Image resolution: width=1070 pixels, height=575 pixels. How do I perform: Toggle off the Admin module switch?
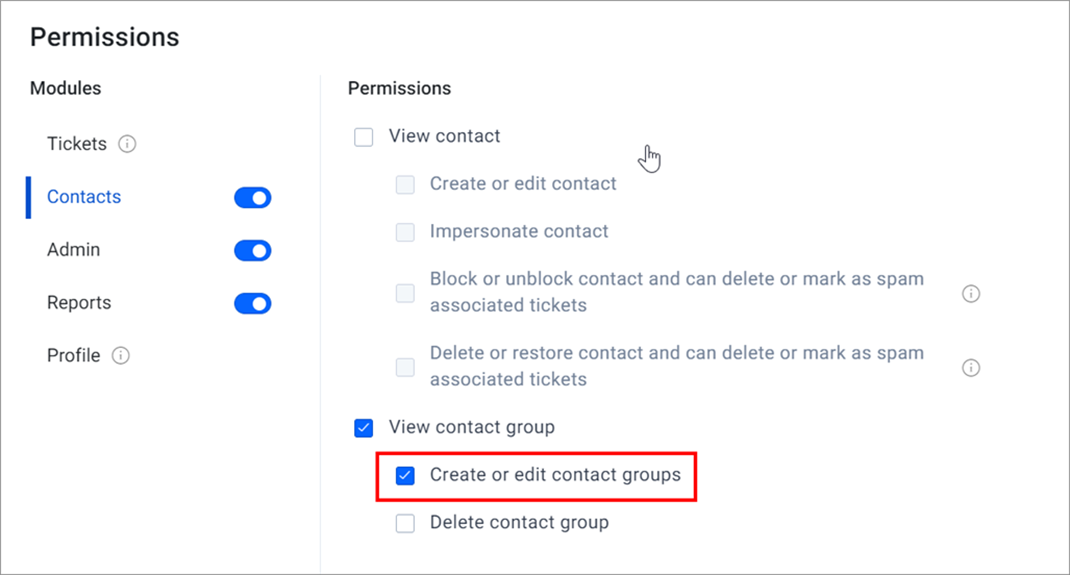[252, 250]
